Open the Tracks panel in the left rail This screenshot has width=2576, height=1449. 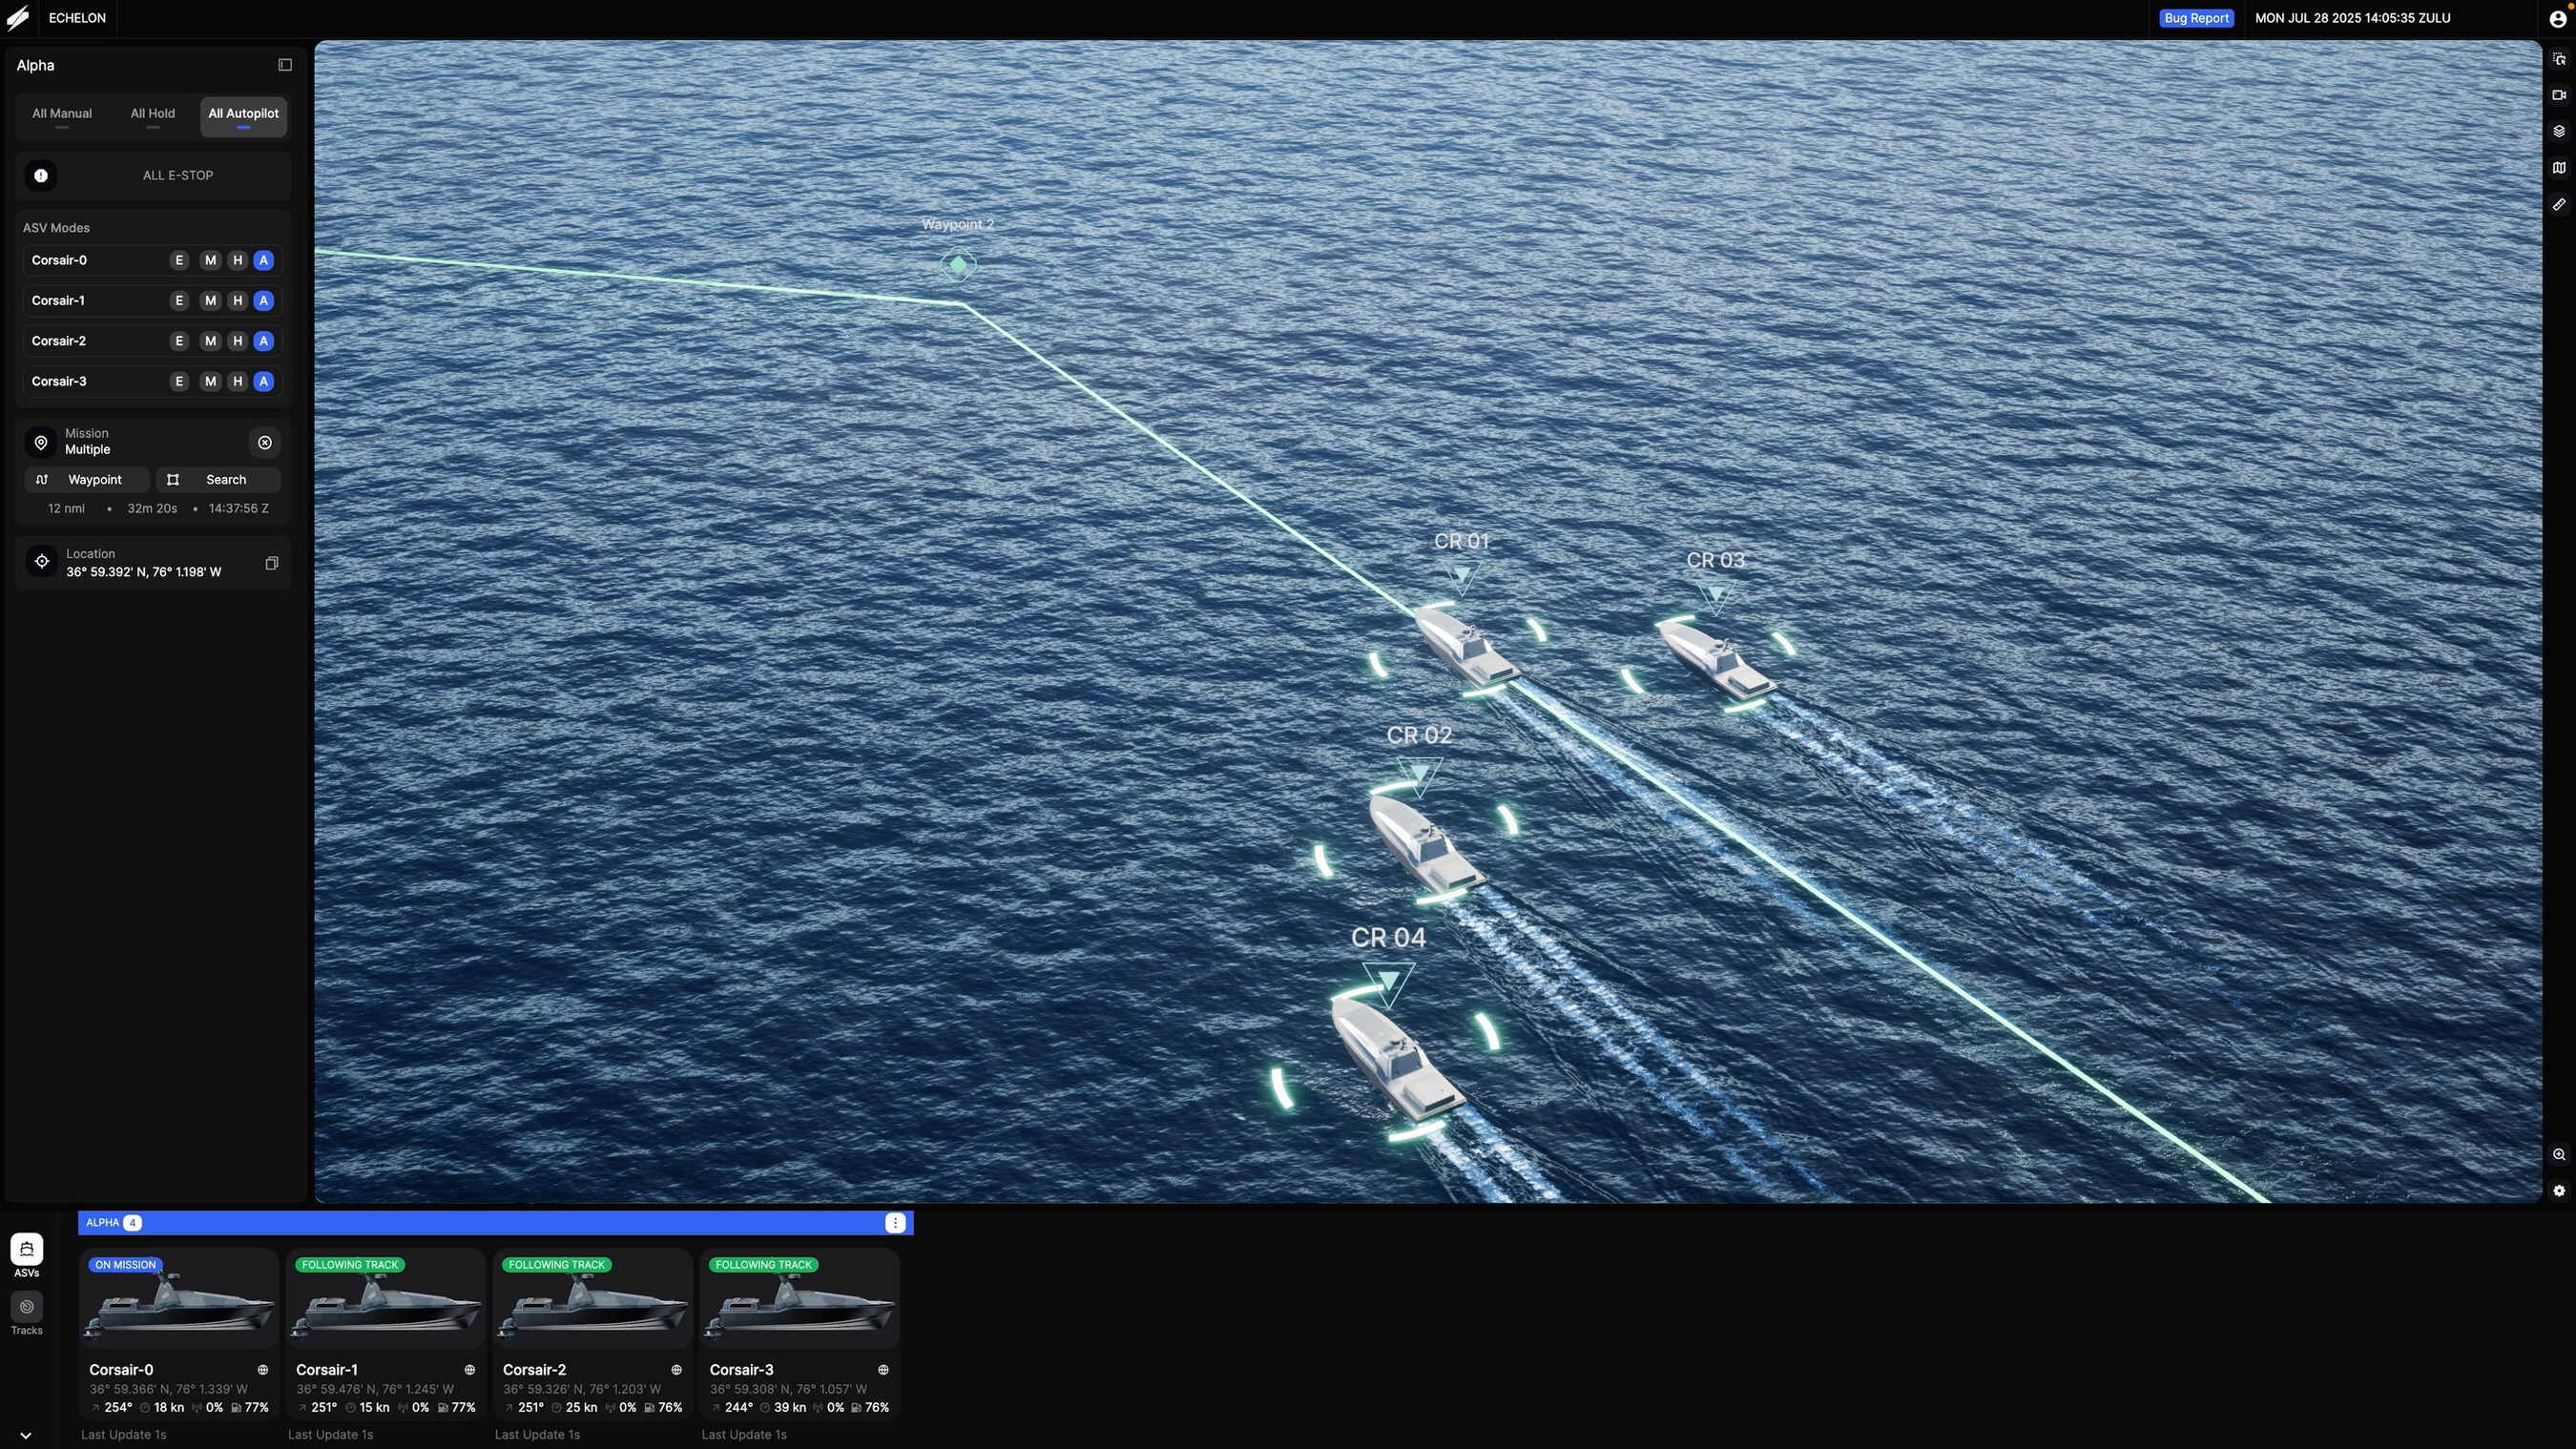coord(26,1313)
